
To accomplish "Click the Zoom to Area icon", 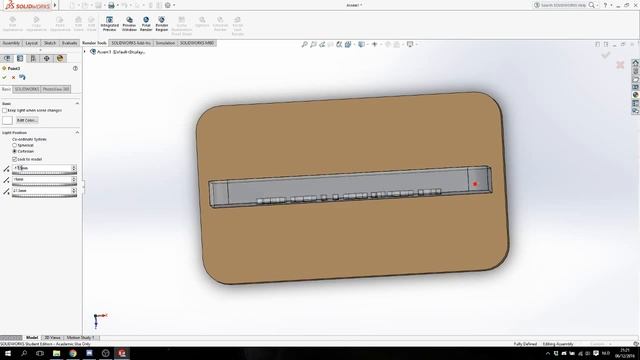I will (313, 44).
